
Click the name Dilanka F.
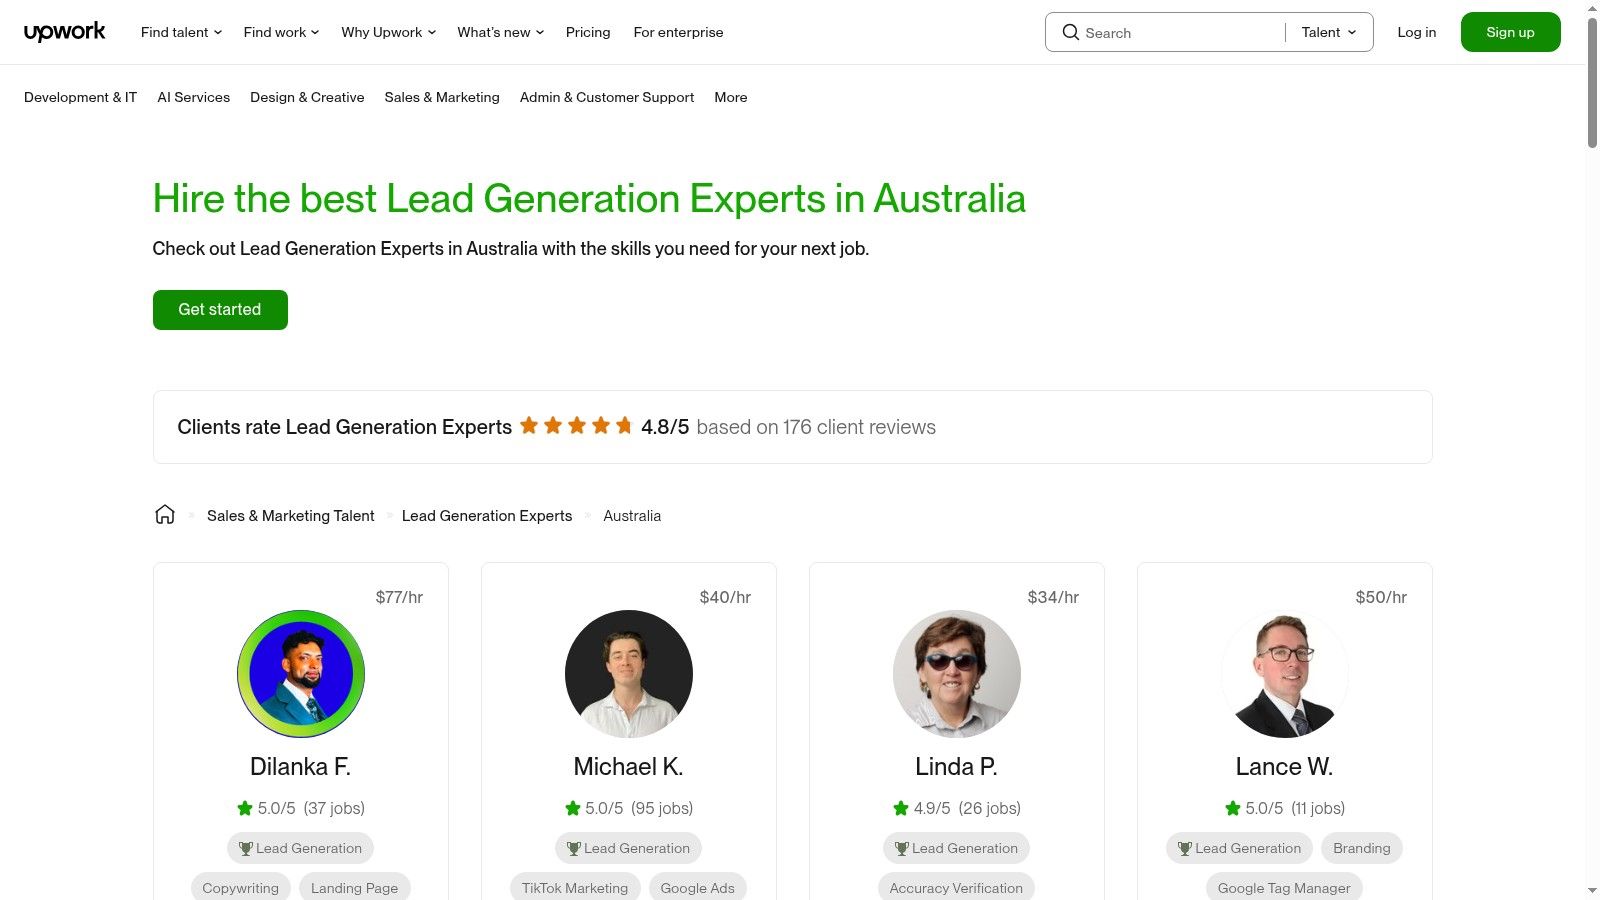[300, 767]
